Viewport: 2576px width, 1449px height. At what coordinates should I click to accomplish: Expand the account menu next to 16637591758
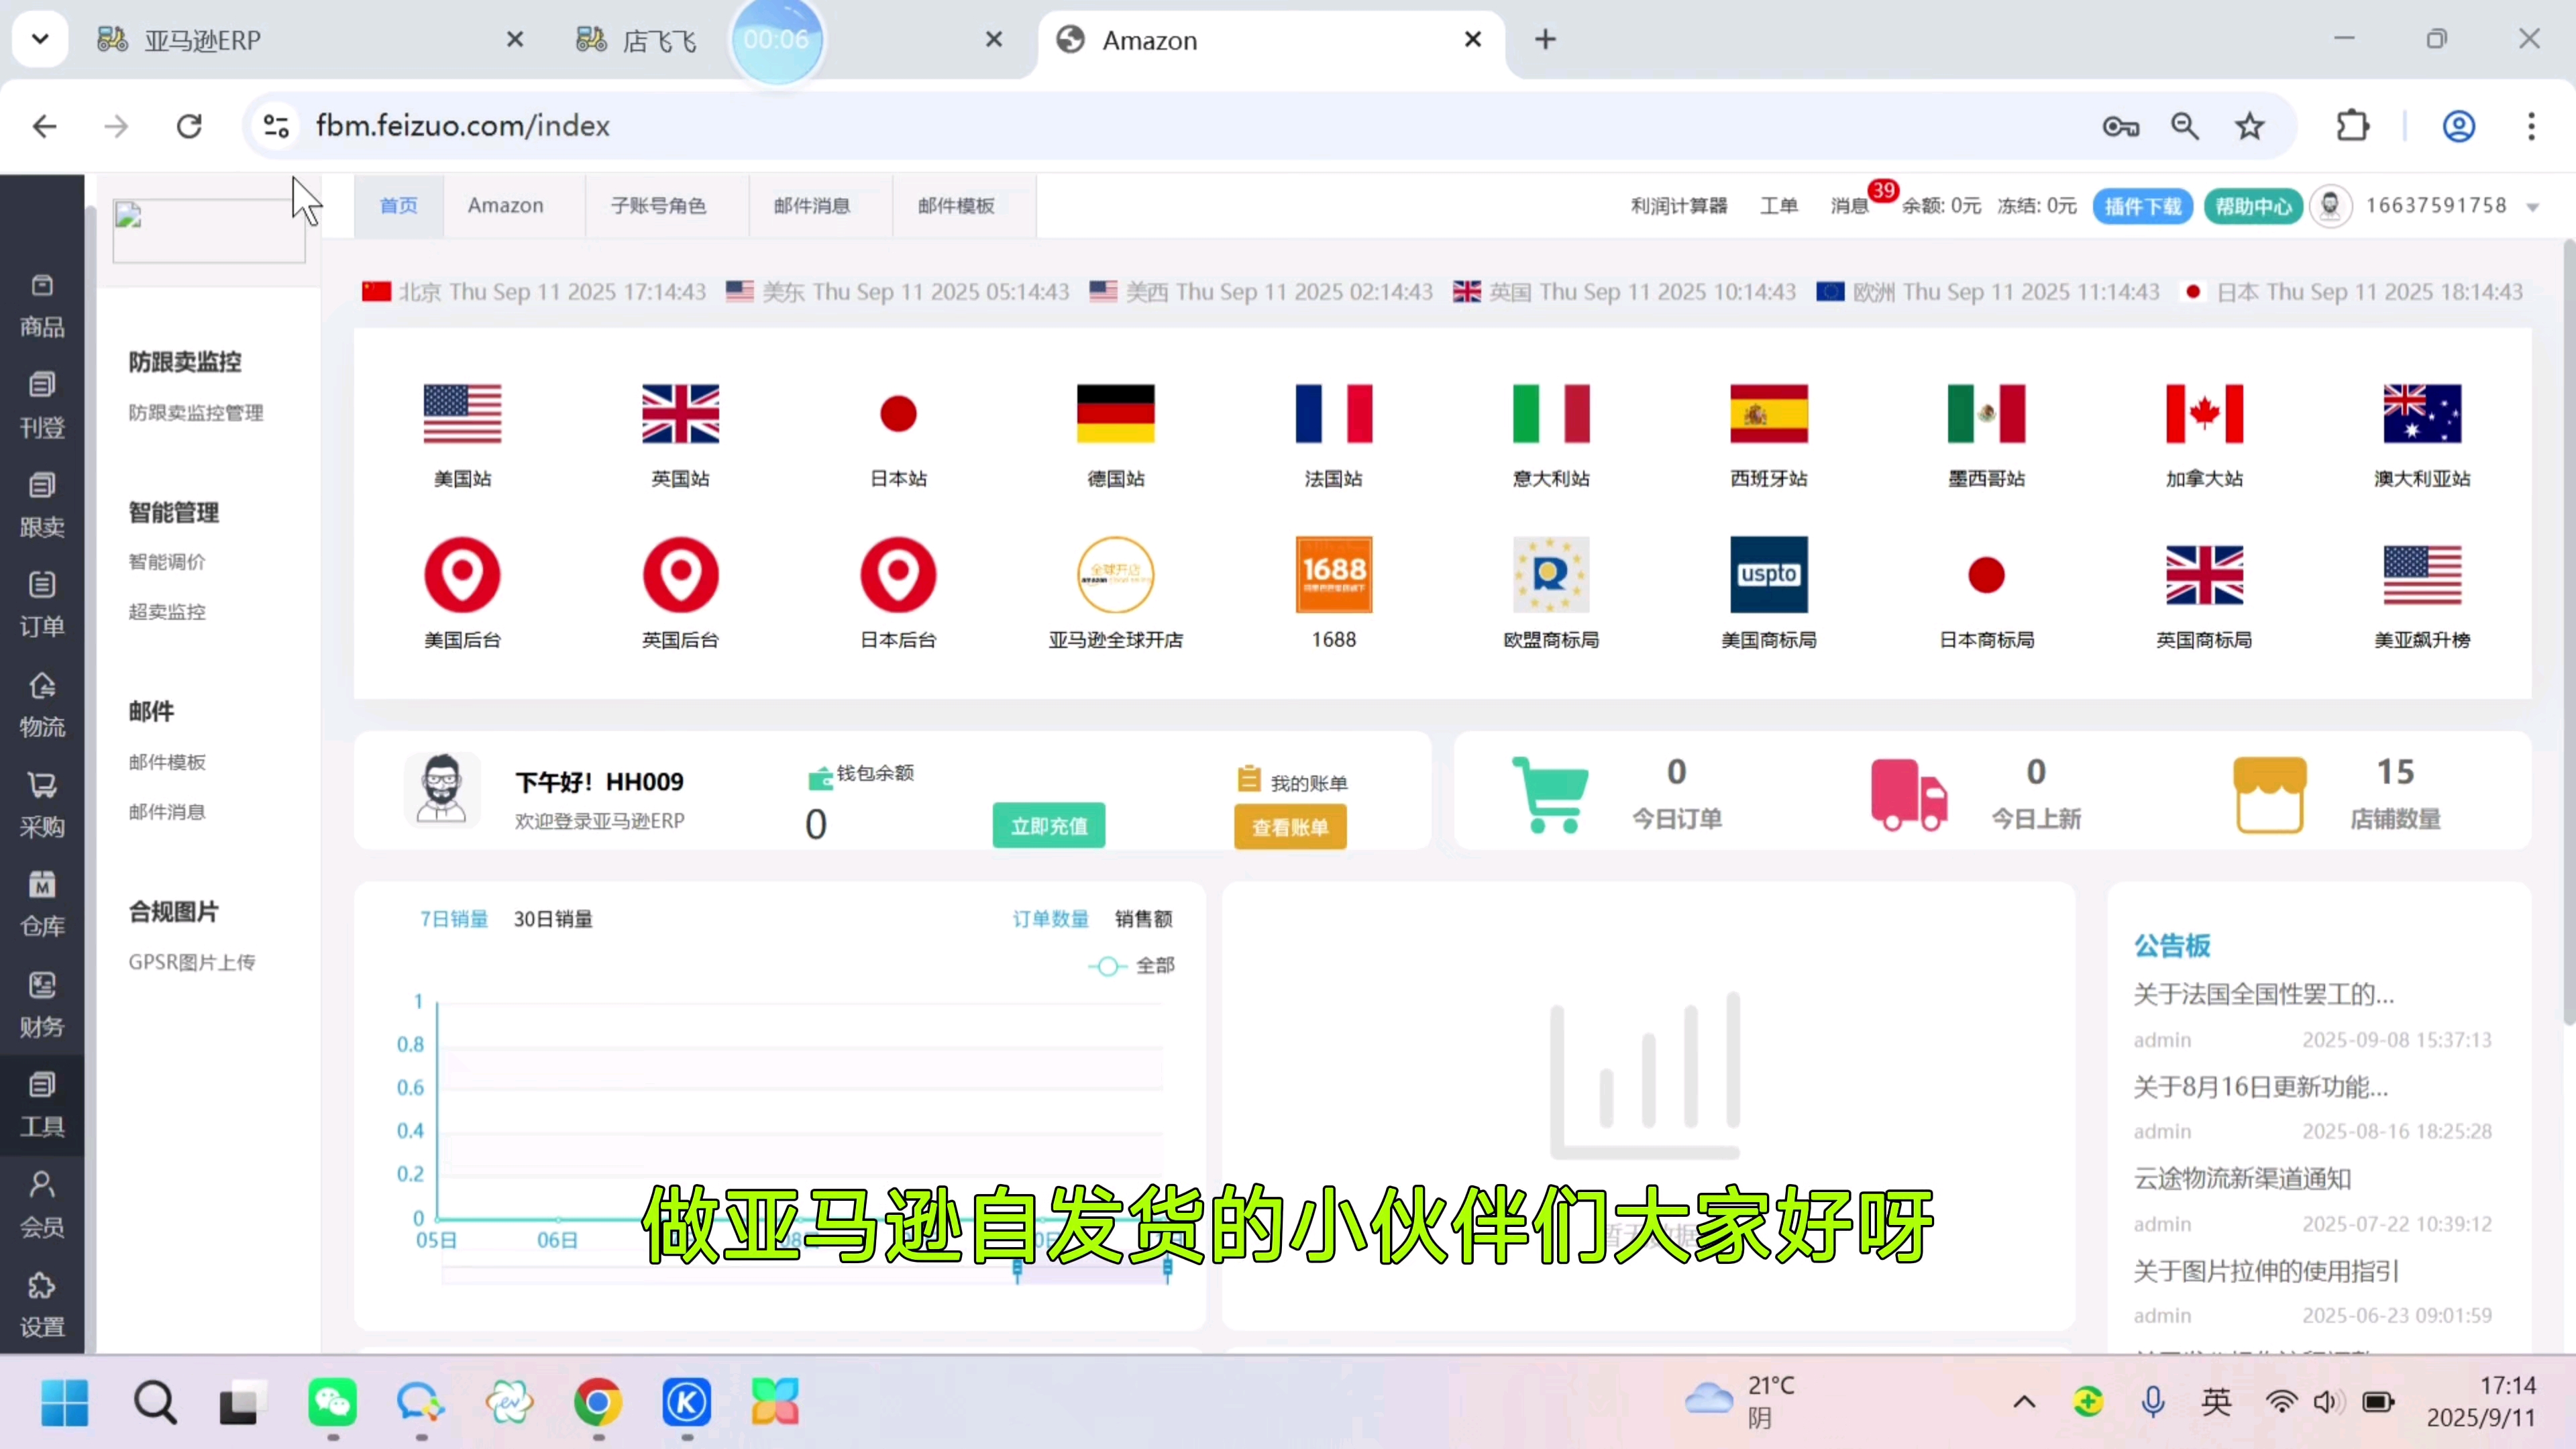tap(2533, 207)
